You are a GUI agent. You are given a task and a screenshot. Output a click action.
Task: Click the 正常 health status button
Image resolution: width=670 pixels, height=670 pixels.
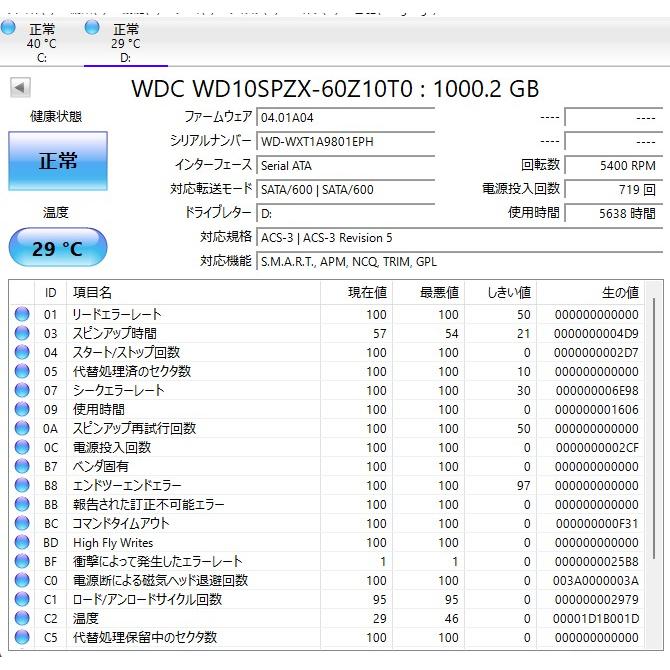point(58,161)
